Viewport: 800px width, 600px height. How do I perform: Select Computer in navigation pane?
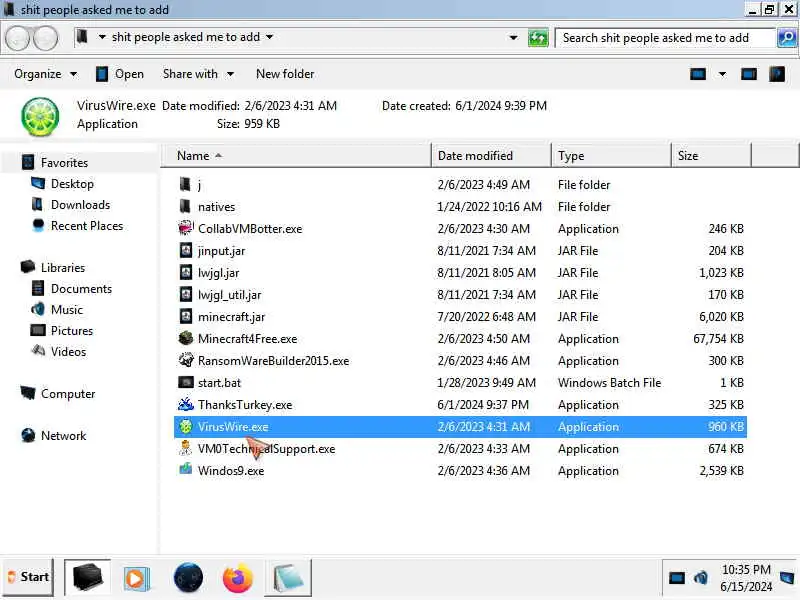pyautogui.click(x=68, y=393)
